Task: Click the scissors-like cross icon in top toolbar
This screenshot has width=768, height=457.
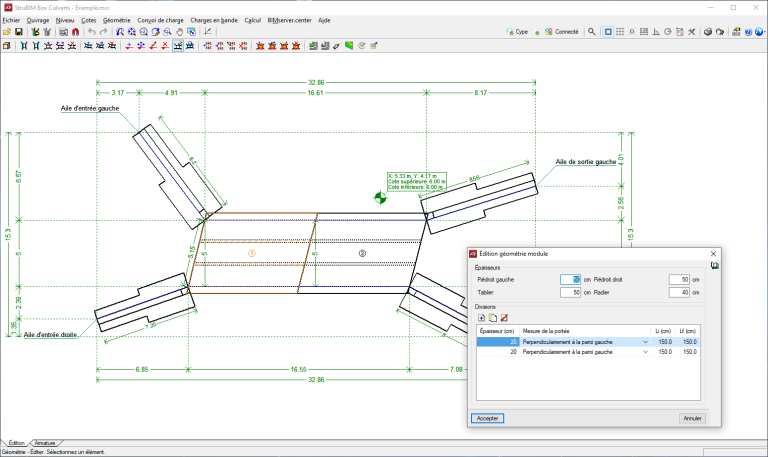Action: pos(692,32)
